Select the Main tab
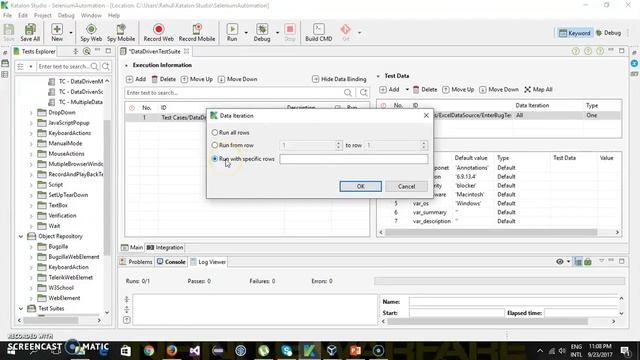The image size is (640, 360). point(132,247)
